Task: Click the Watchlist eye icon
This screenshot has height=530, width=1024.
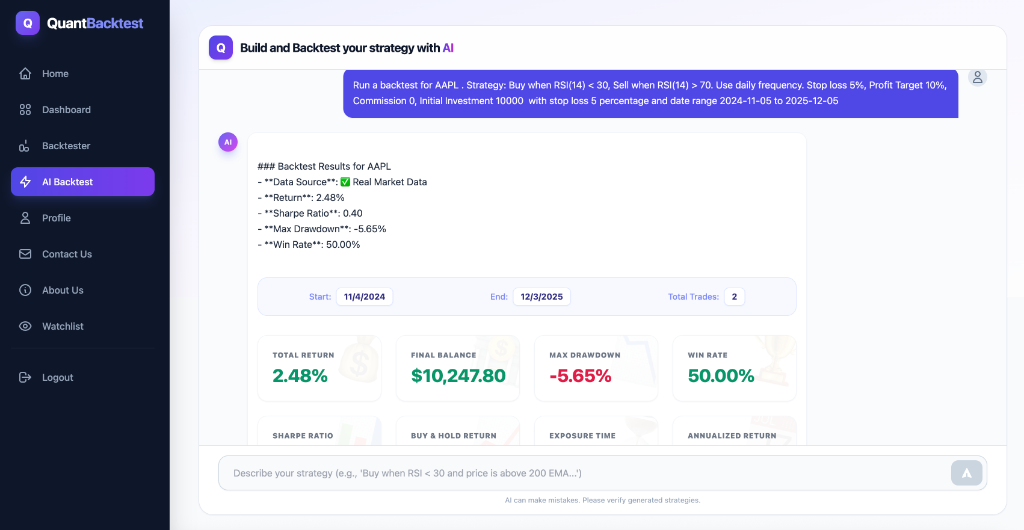Action: pos(25,326)
